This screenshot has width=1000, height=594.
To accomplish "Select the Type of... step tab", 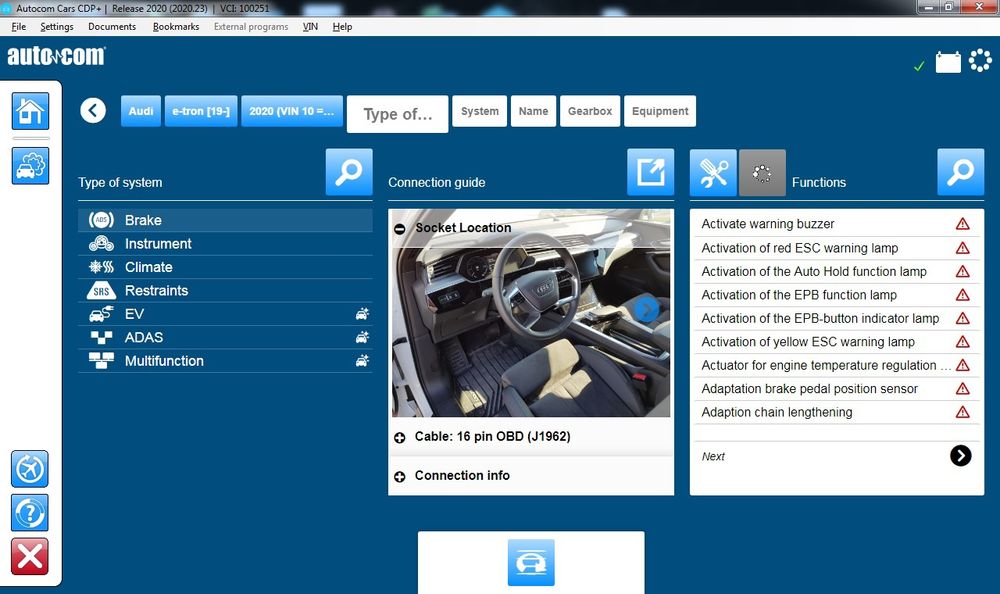I will click(397, 114).
